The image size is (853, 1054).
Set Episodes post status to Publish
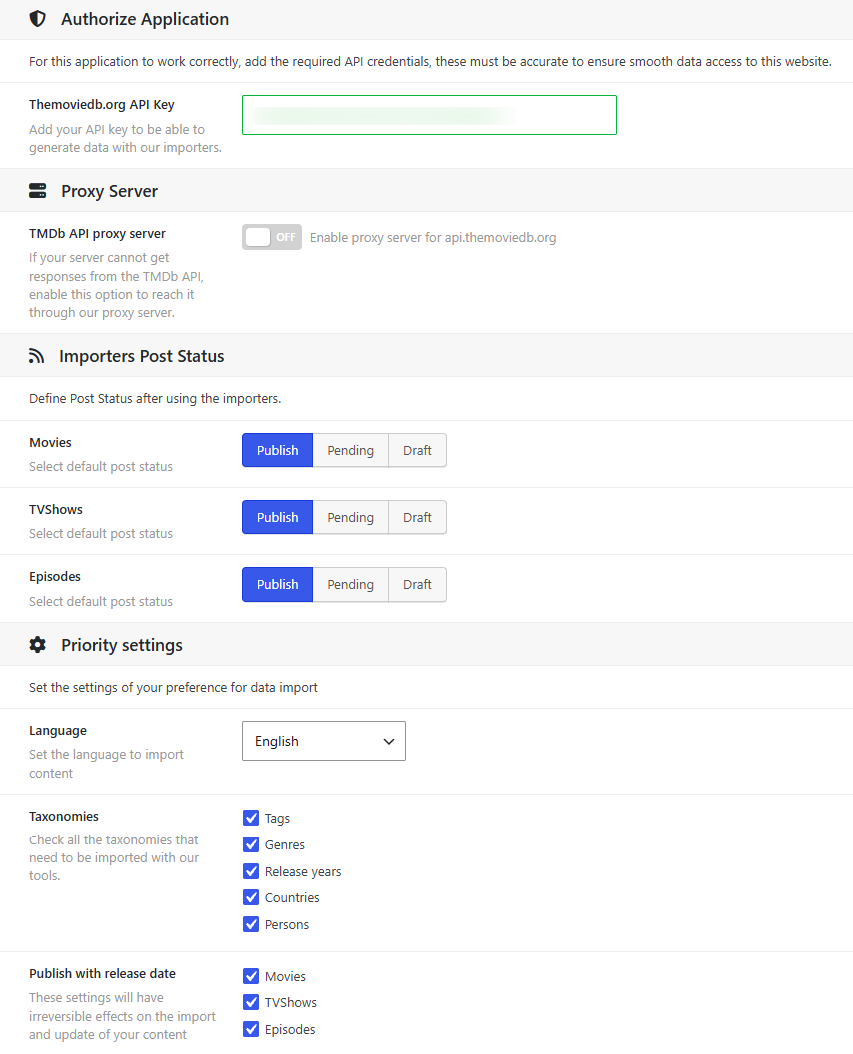coord(278,585)
